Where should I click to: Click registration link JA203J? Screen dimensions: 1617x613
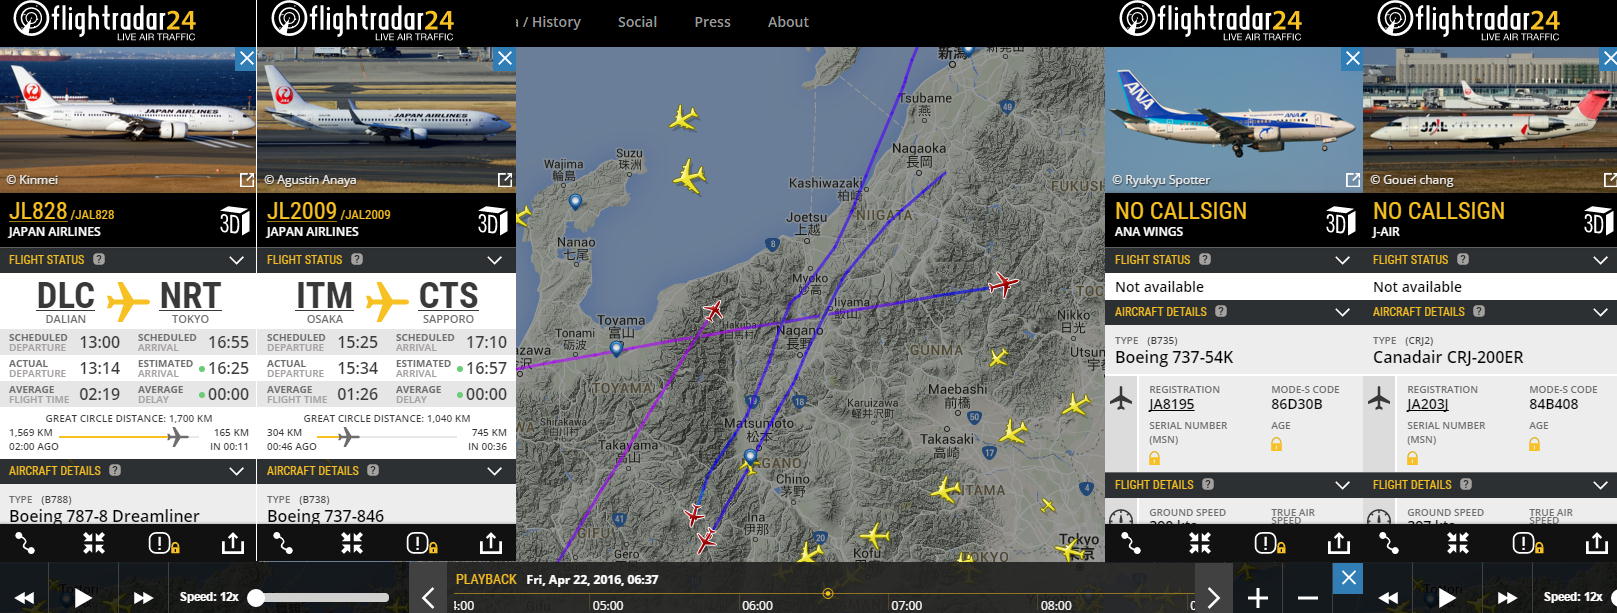point(1427,405)
